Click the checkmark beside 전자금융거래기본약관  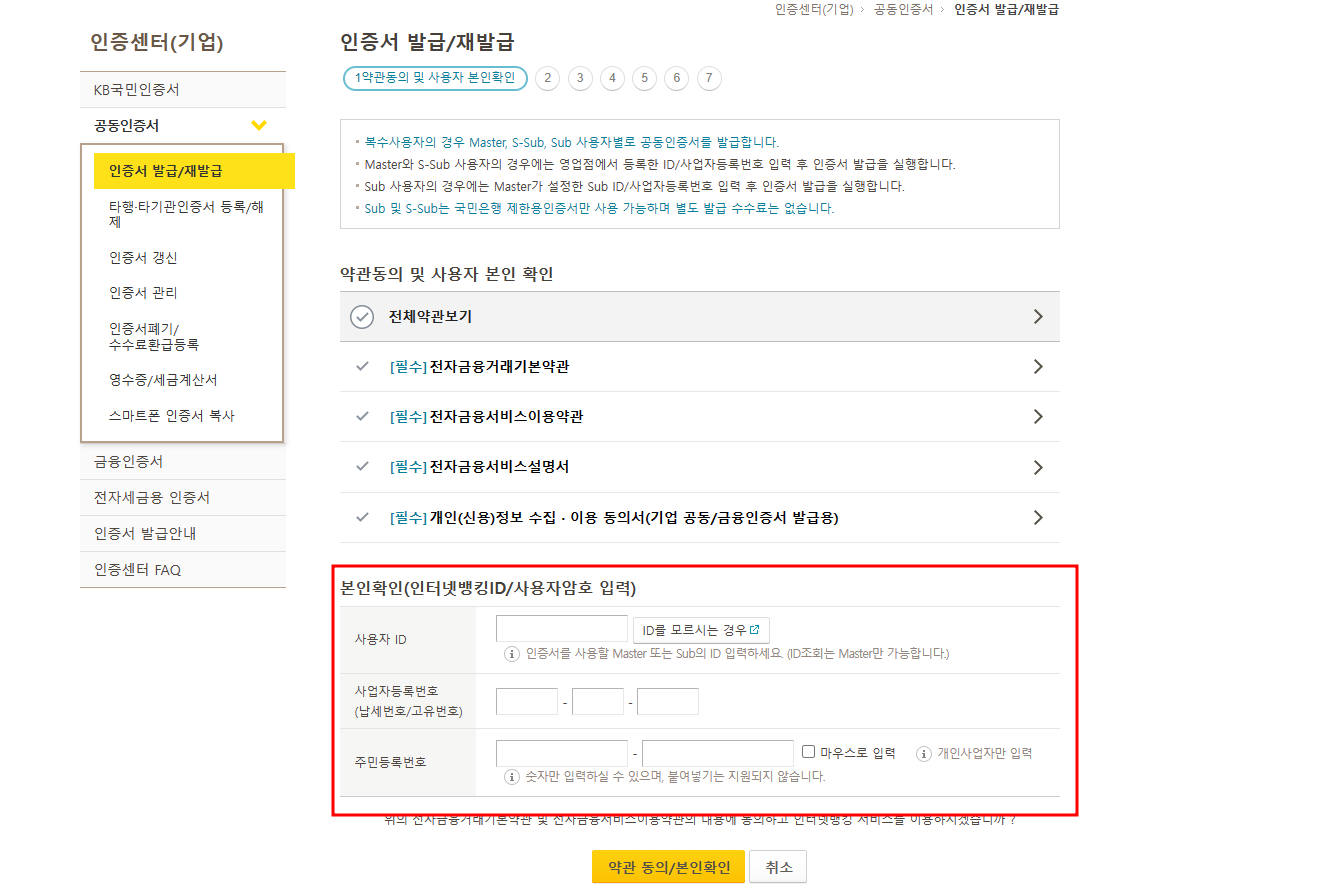coord(362,367)
